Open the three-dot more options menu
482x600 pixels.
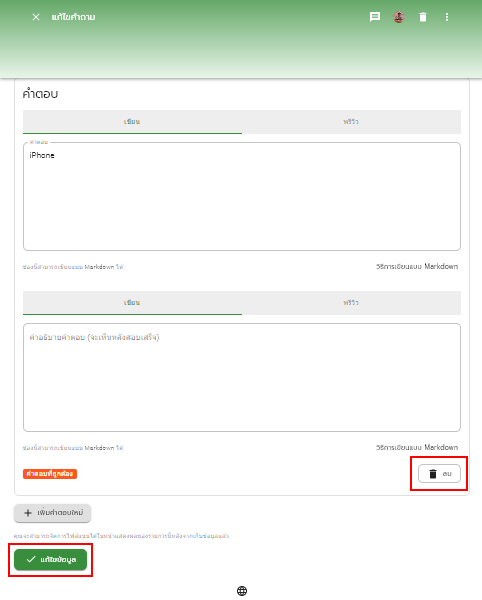click(447, 17)
